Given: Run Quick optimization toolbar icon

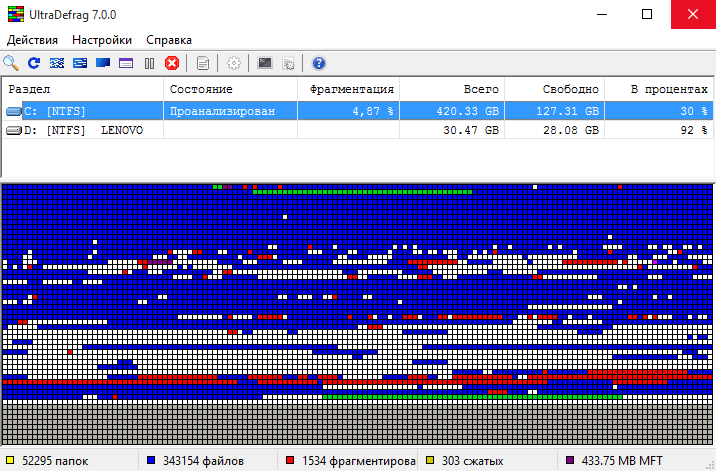Looking at the screenshot, I should coord(80,63).
